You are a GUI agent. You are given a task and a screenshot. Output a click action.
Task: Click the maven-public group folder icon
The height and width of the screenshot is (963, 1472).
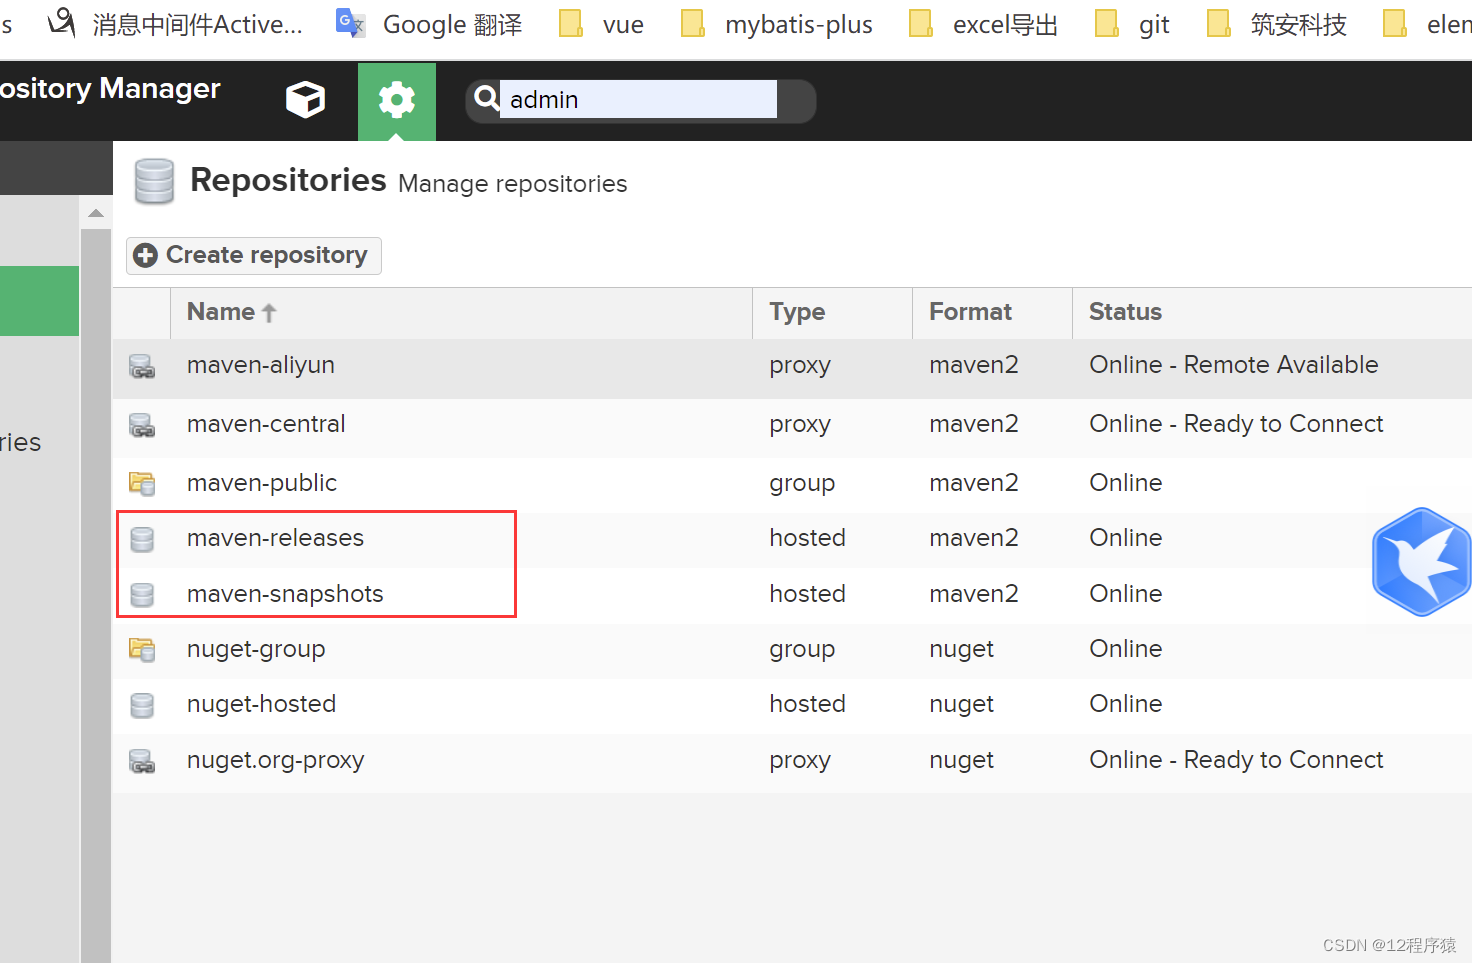(x=142, y=484)
